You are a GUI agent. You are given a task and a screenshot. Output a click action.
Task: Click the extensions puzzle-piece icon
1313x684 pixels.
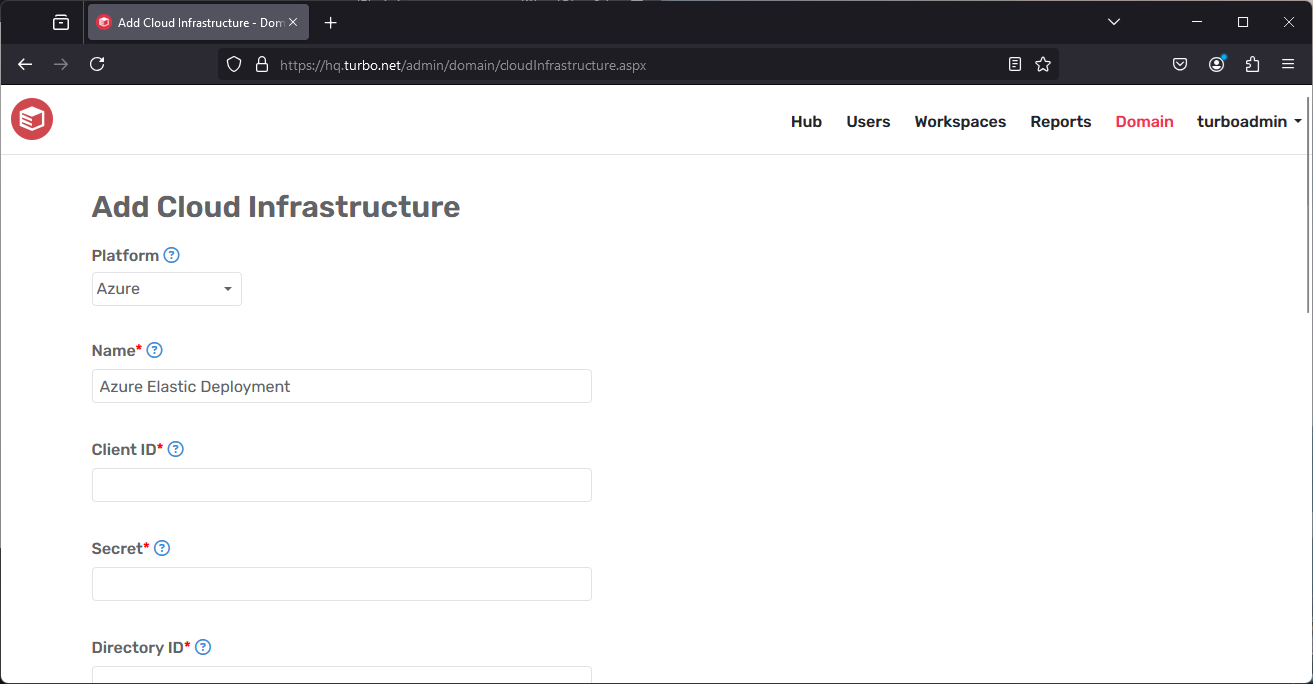click(1252, 64)
